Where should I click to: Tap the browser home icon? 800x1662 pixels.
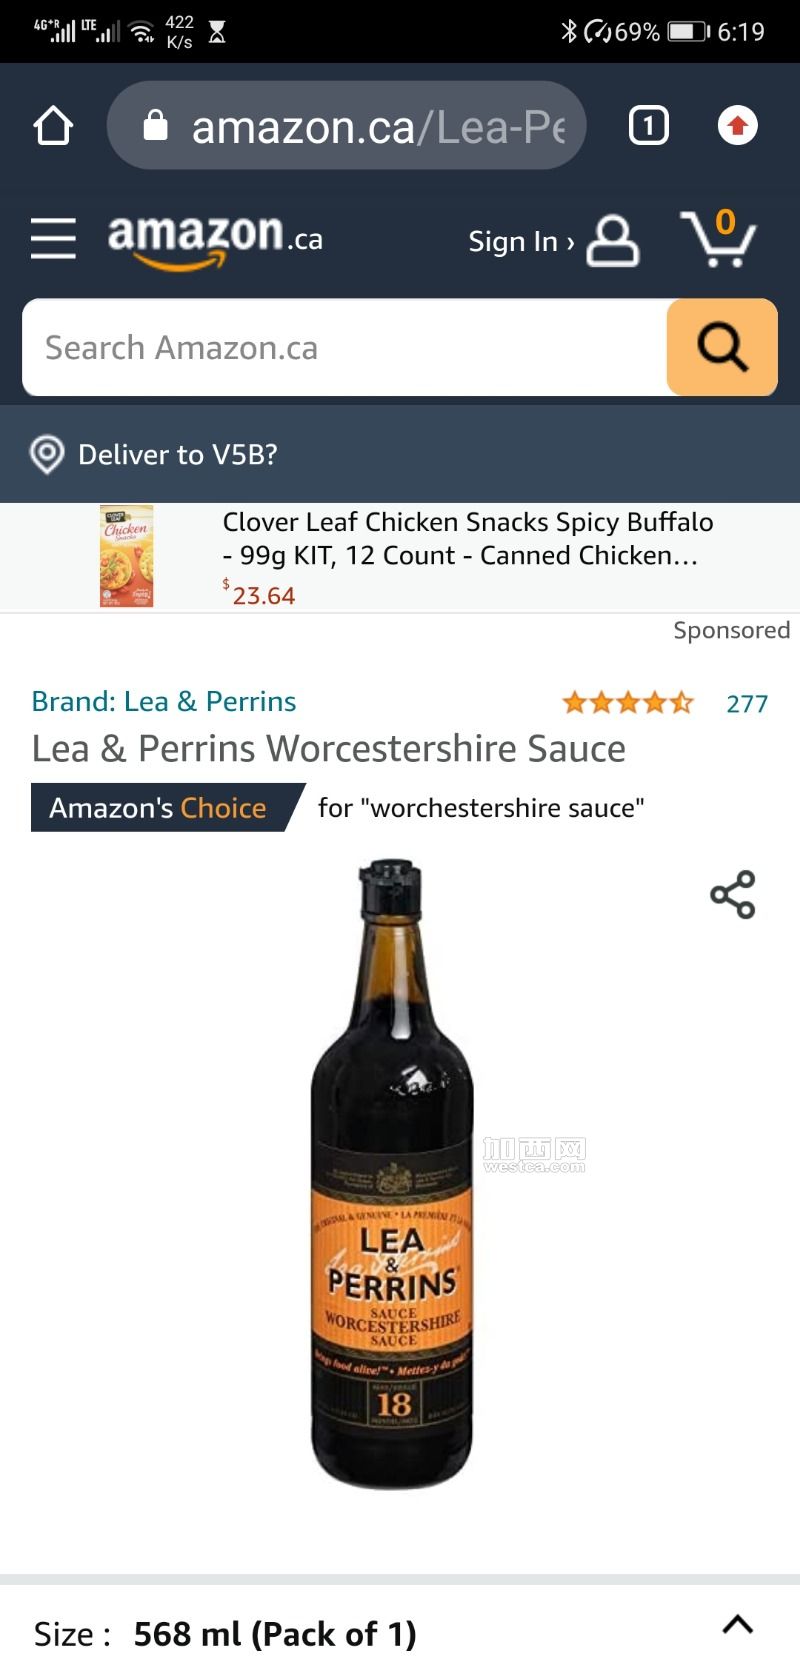(x=53, y=126)
